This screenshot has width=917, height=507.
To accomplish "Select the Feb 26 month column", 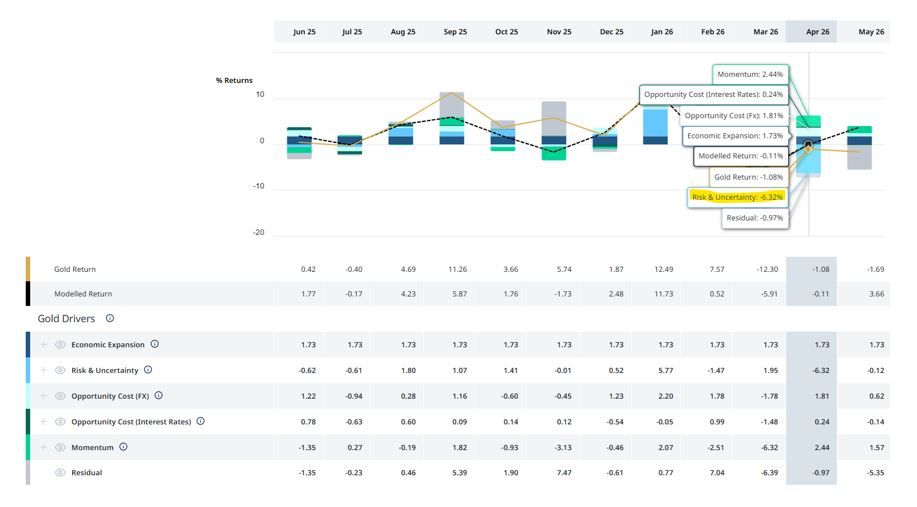I will tap(713, 32).
